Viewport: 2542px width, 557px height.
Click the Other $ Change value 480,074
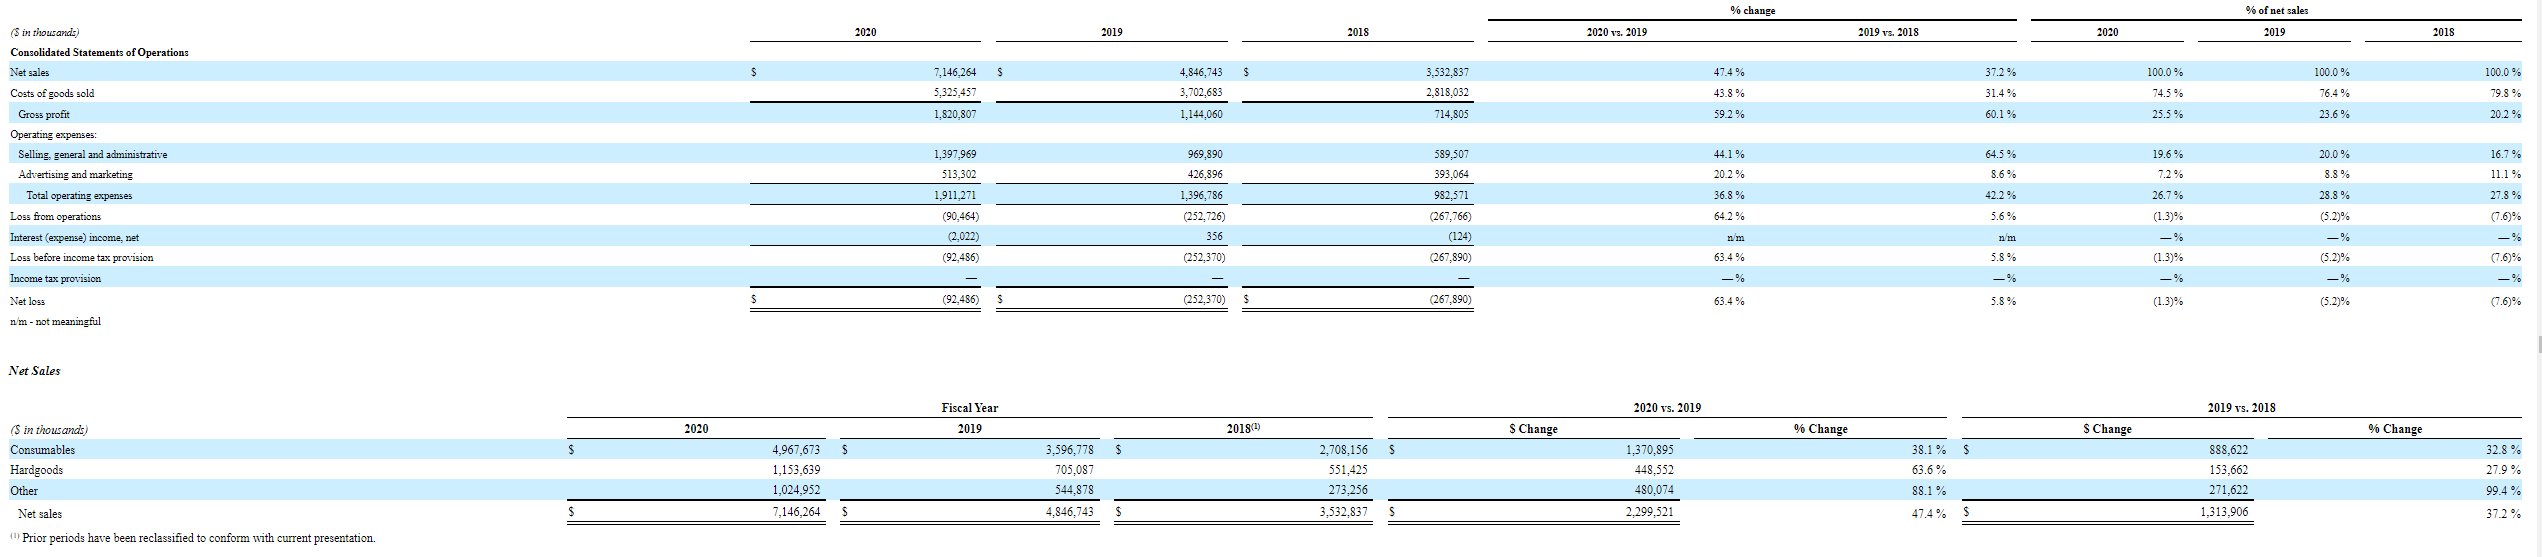point(1654,490)
